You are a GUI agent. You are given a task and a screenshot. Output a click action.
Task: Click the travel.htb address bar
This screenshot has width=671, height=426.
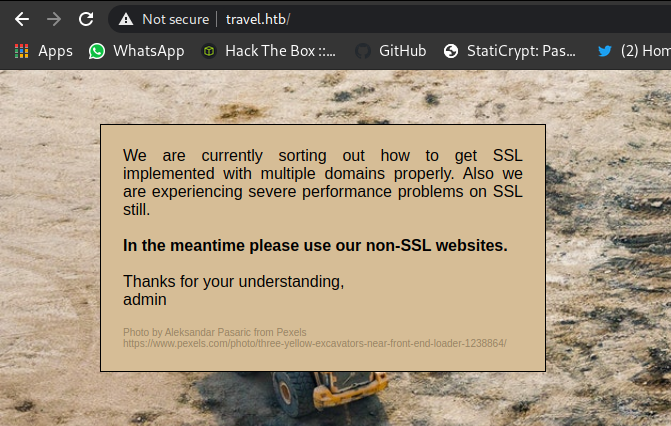[400, 19]
